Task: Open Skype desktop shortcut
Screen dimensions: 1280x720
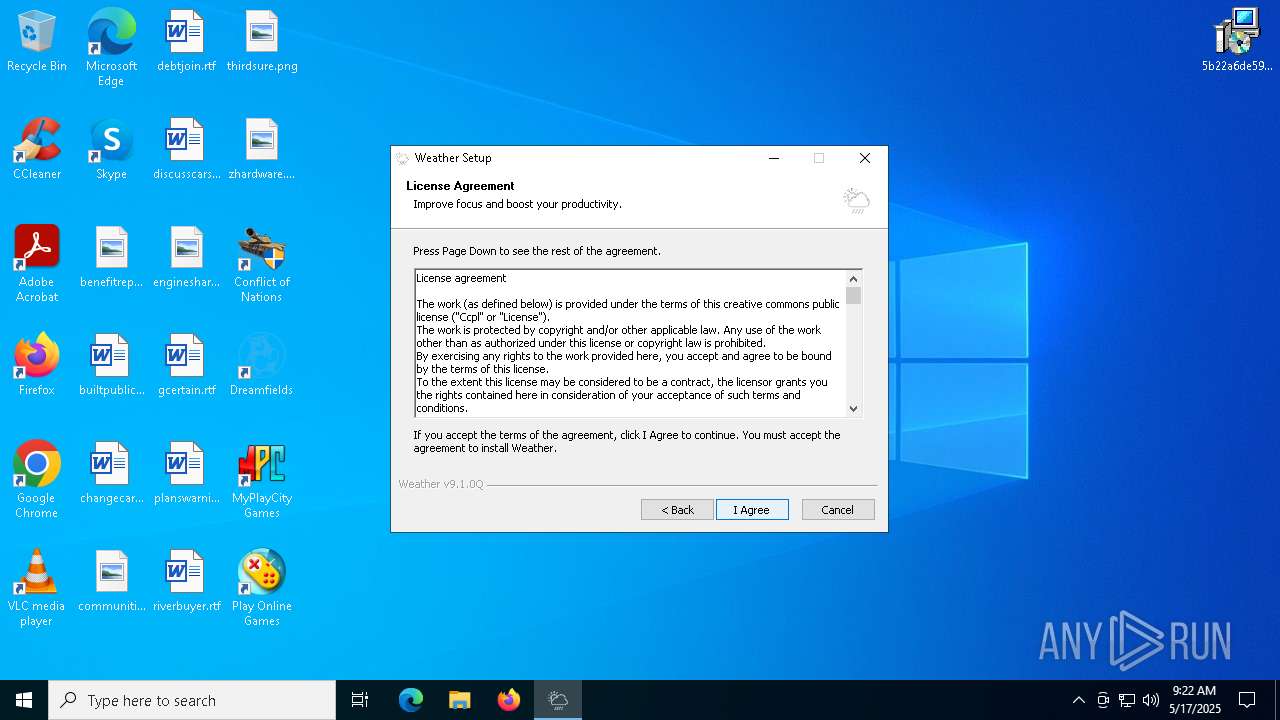Action: tap(111, 149)
